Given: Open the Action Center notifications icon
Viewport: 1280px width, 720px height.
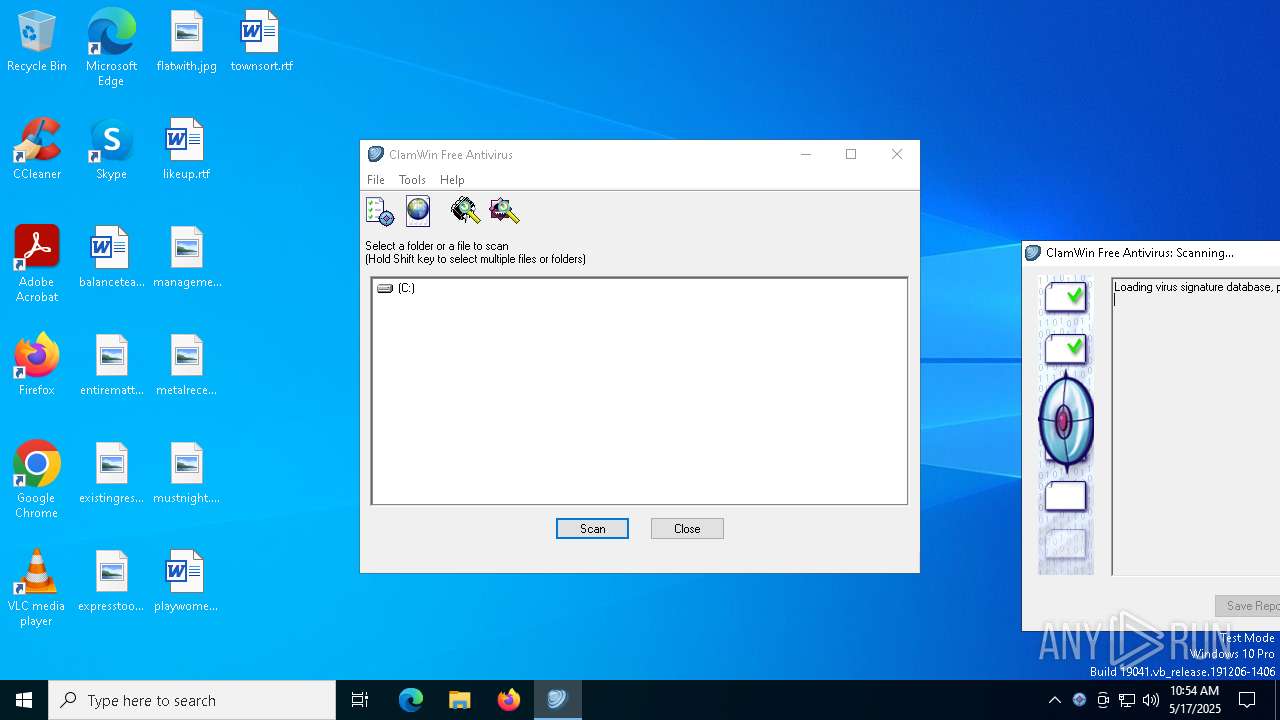Looking at the screenshot, I should point(1247,700).
